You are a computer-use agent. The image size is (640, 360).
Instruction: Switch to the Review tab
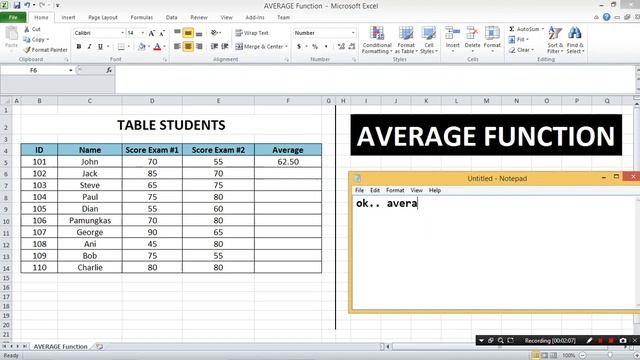199,18
